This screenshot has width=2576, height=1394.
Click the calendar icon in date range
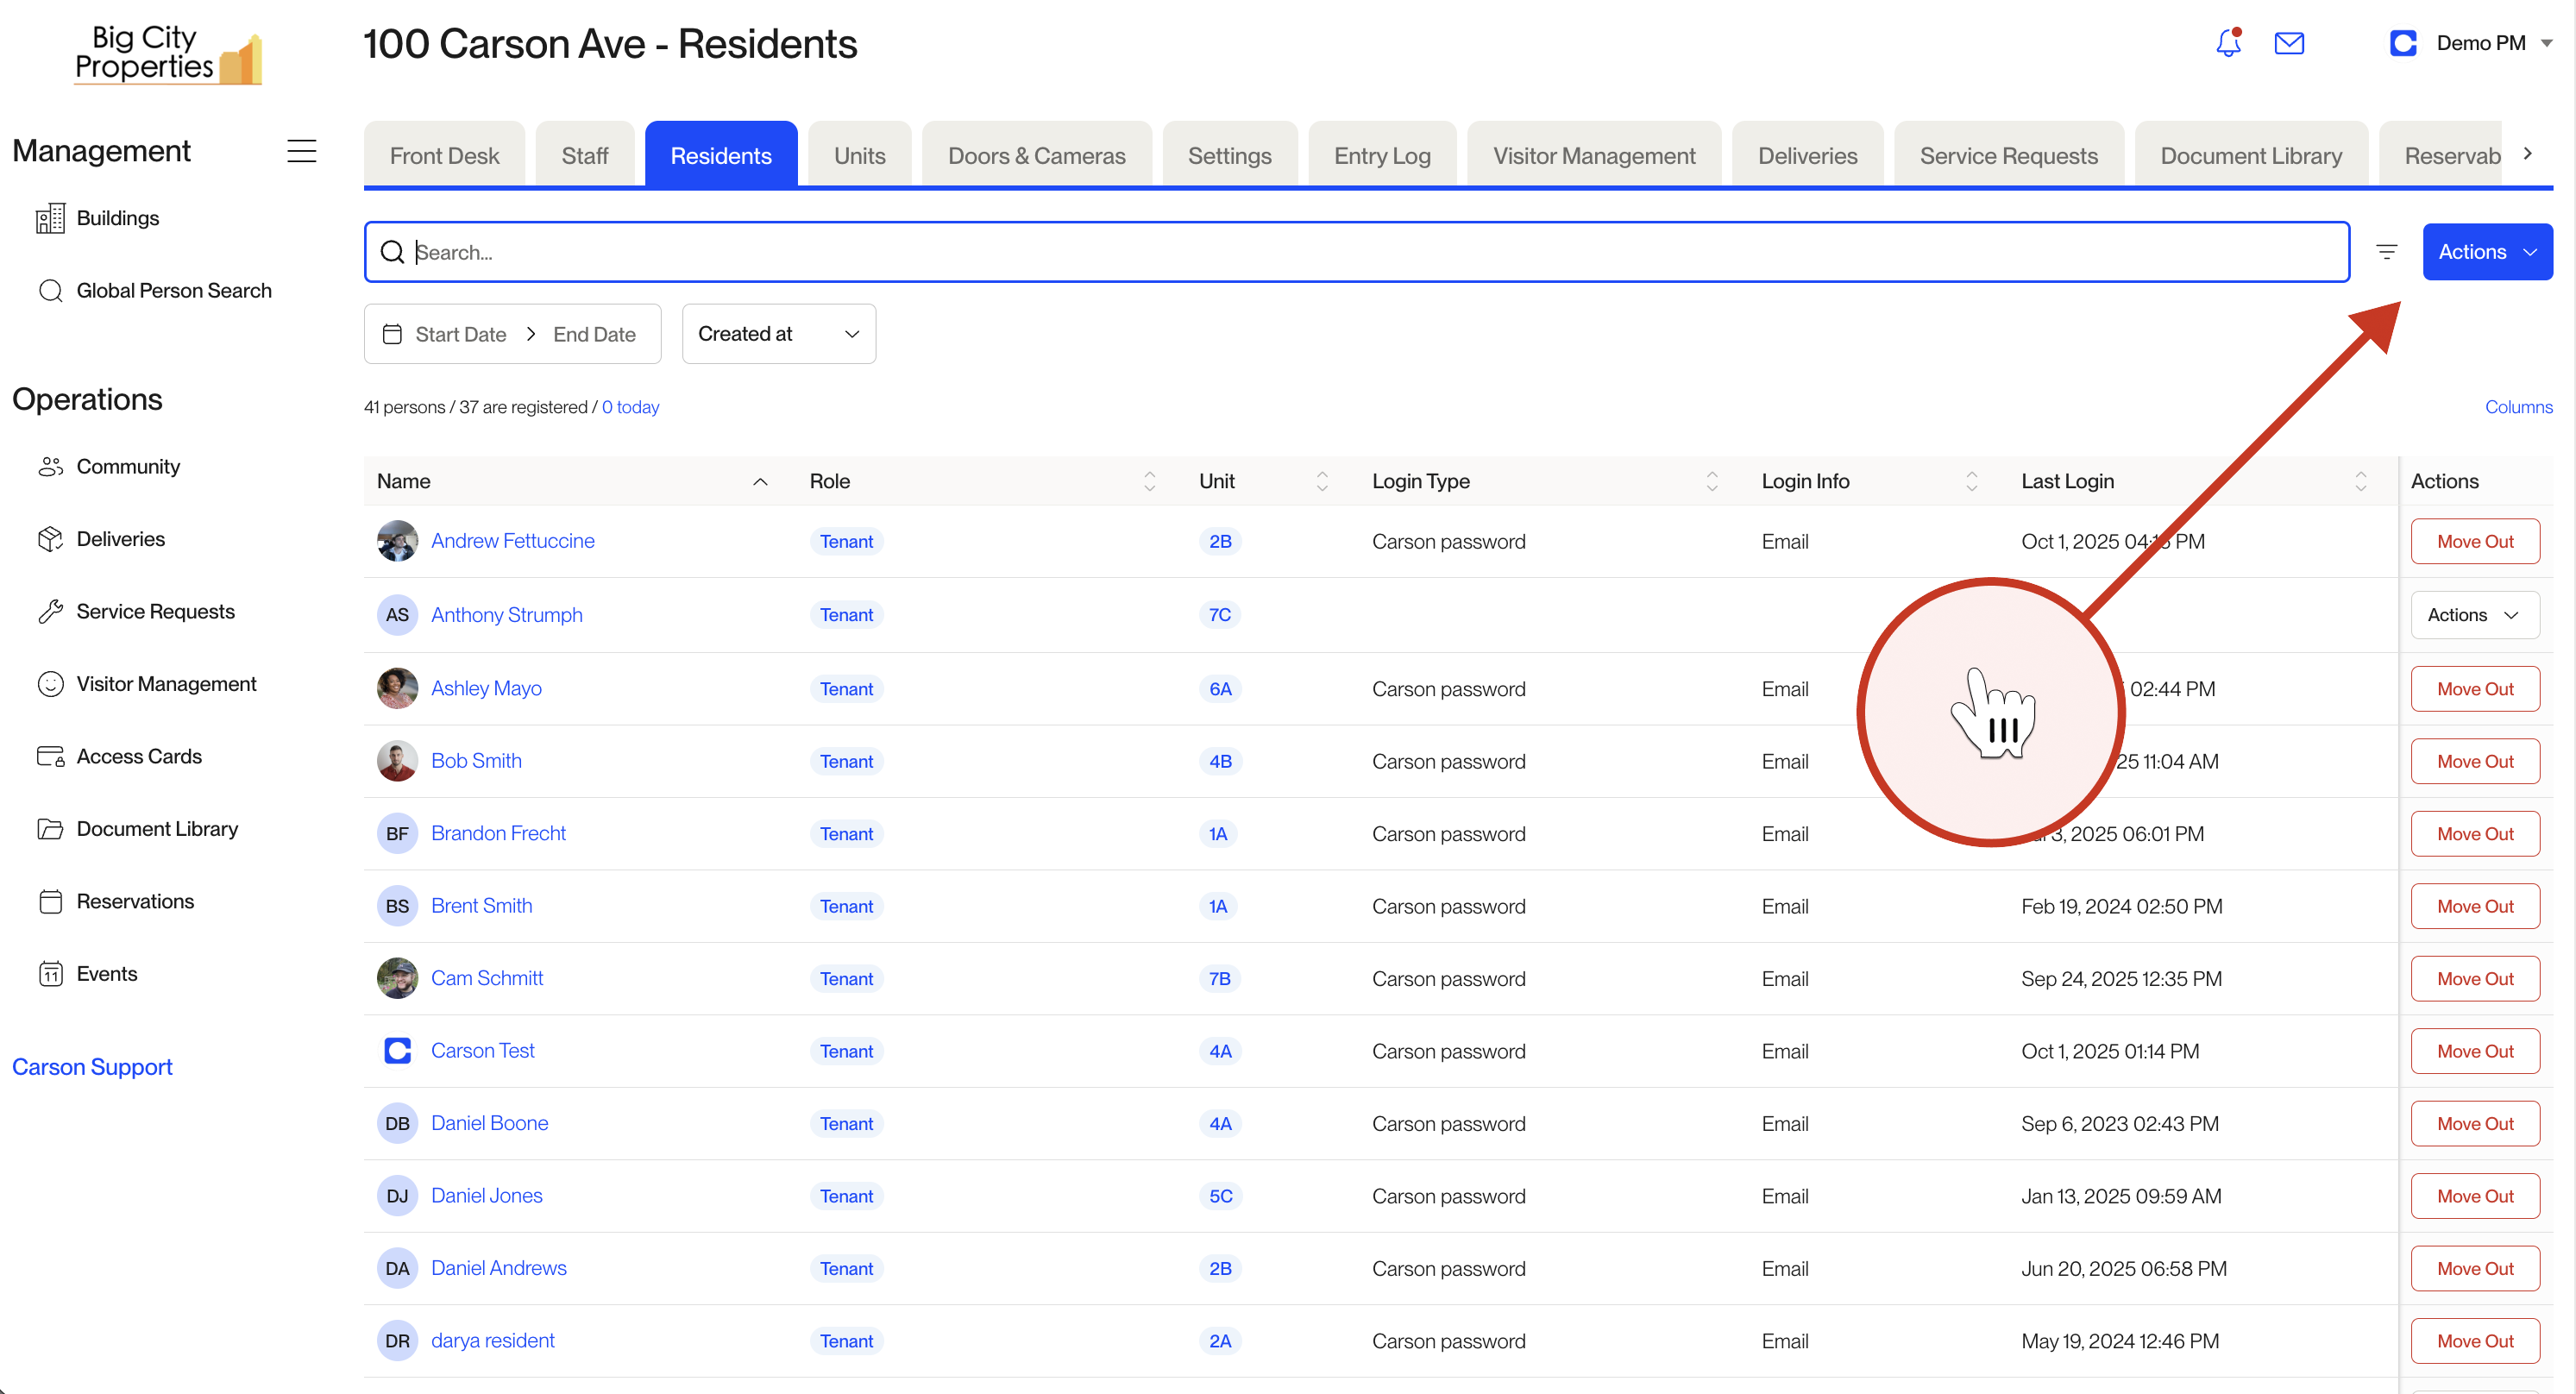coord(392,334)
